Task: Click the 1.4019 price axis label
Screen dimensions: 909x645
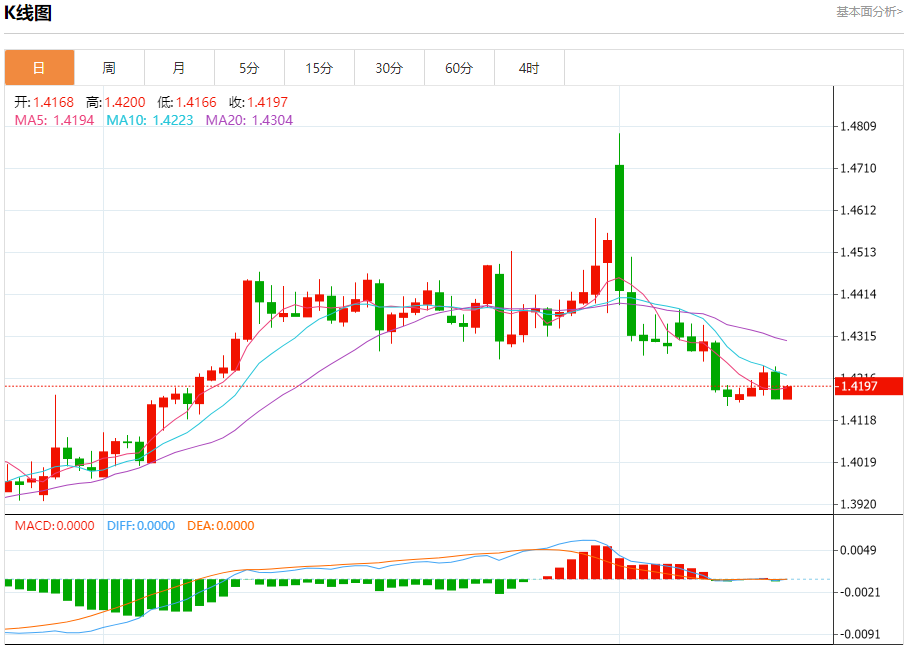Action: pyautogui.click(x=858, y=462)
